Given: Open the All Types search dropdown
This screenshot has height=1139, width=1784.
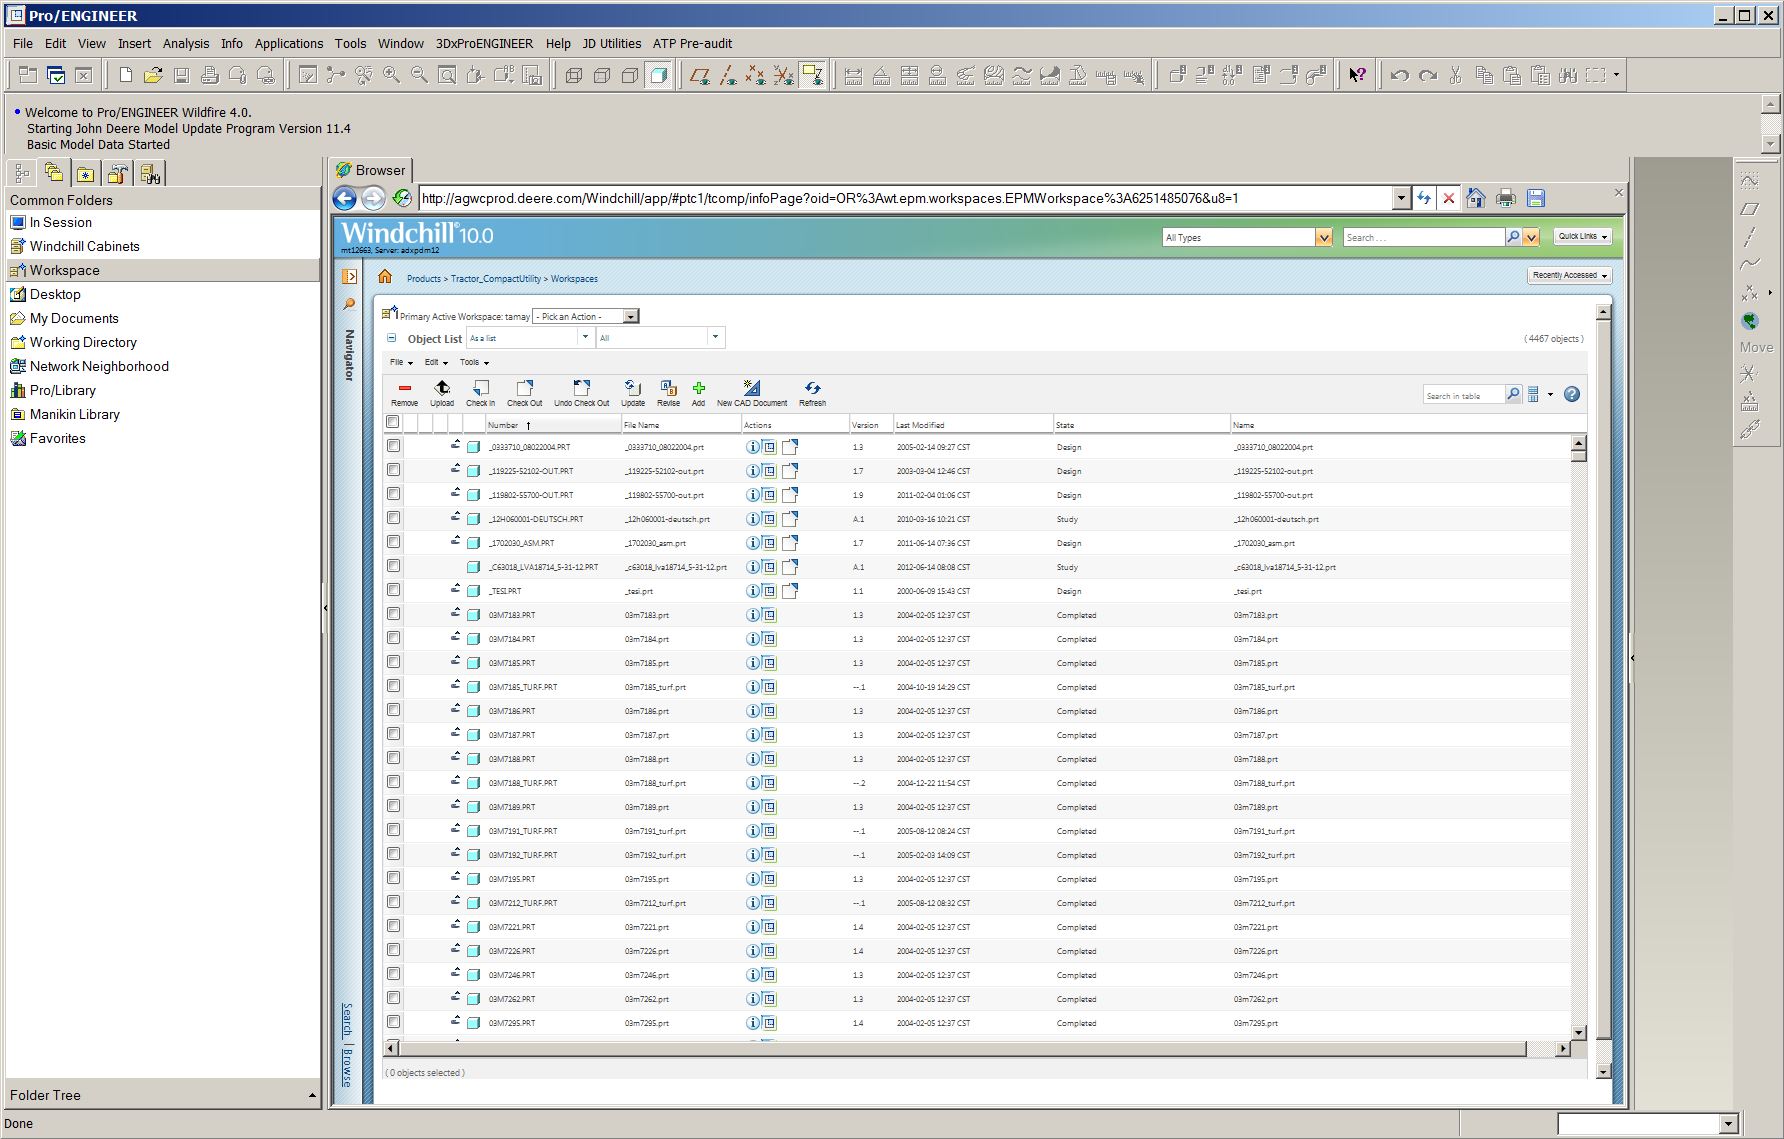Looking at the screenshot, I should tap(1247, 237).
